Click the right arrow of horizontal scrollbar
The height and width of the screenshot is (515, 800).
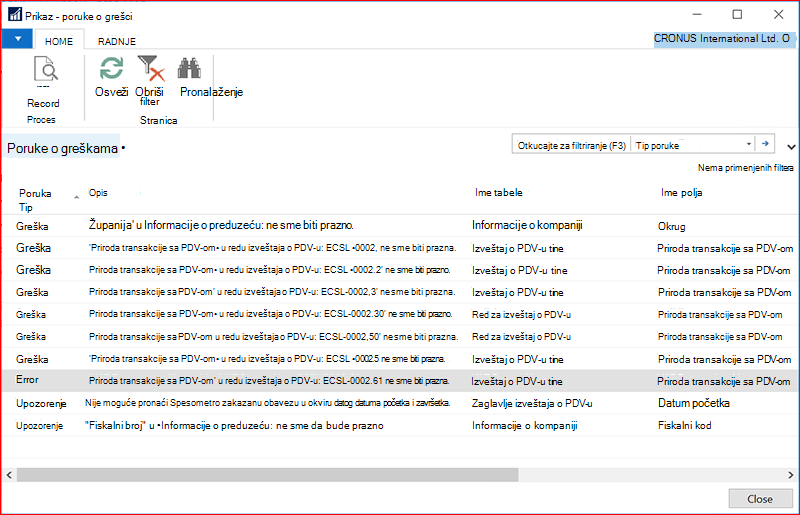click(x=790, y=475)
